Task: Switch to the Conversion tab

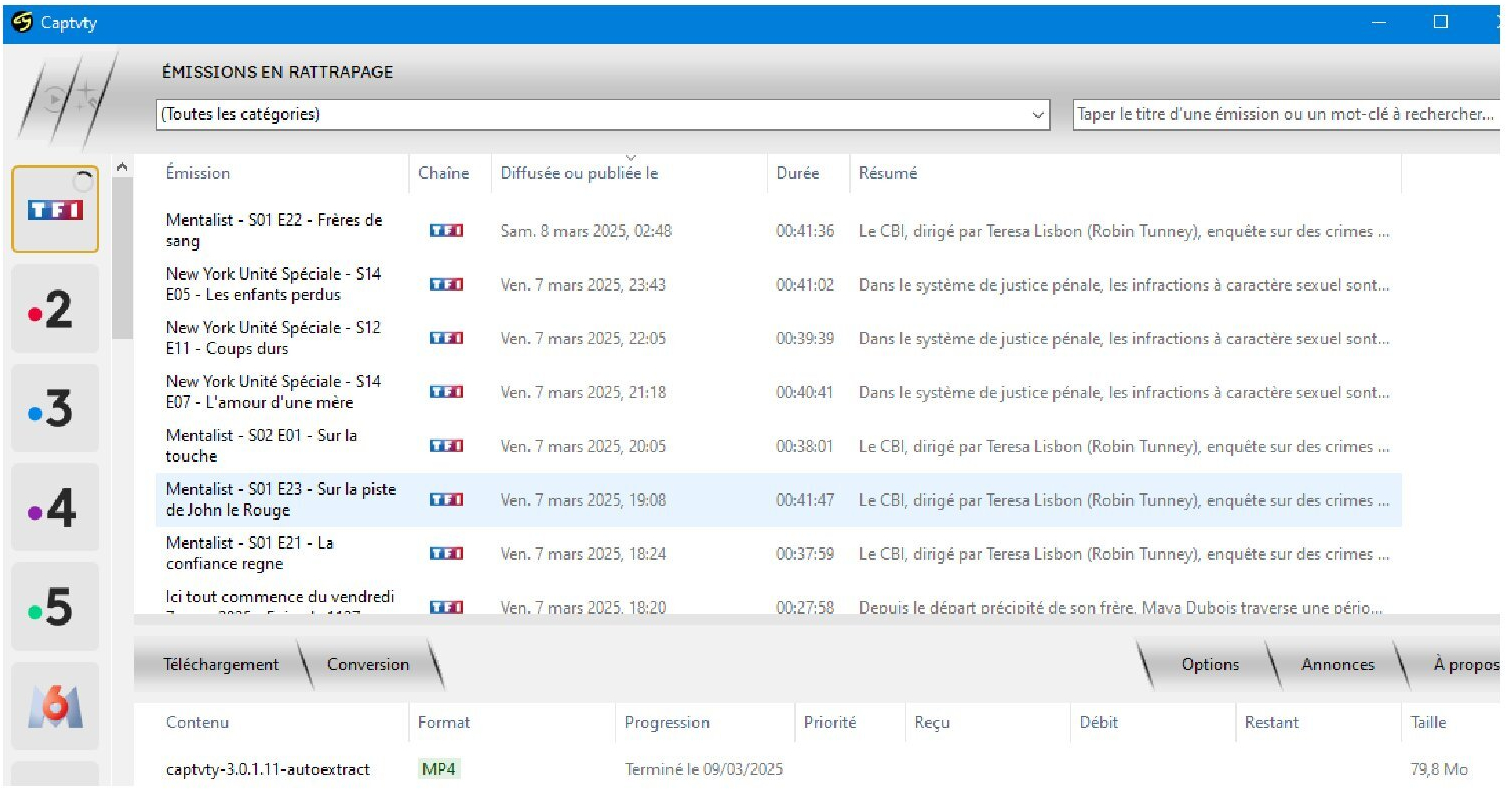Action: click(x=368, y=664)
